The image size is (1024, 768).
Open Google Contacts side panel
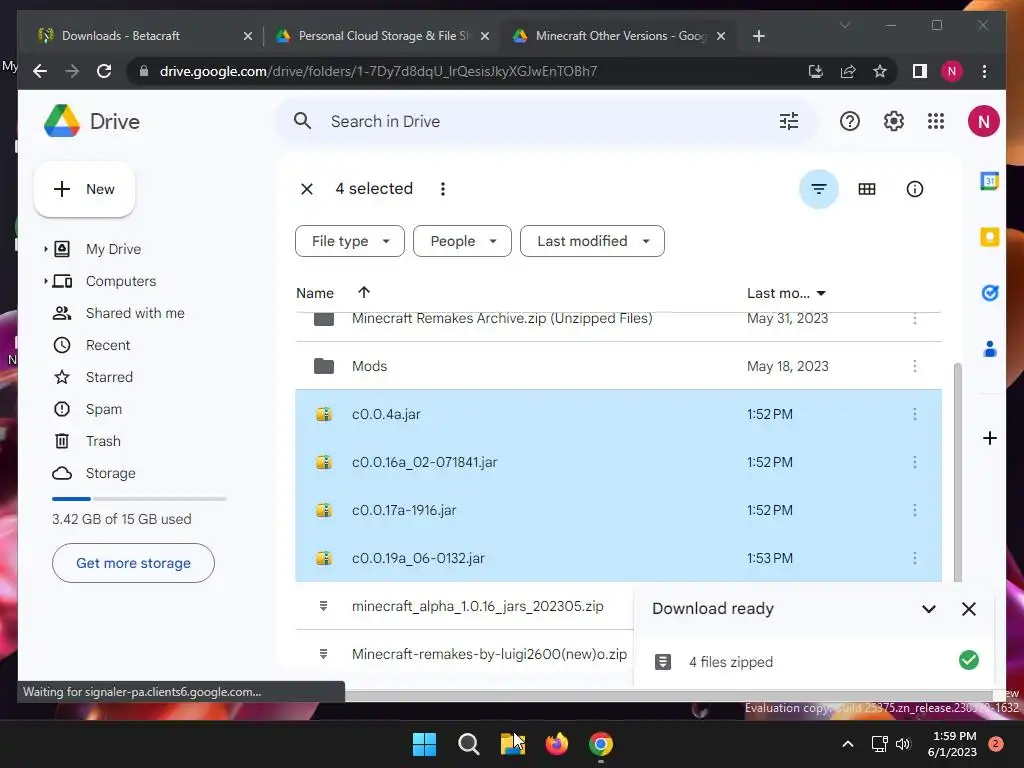989,349
